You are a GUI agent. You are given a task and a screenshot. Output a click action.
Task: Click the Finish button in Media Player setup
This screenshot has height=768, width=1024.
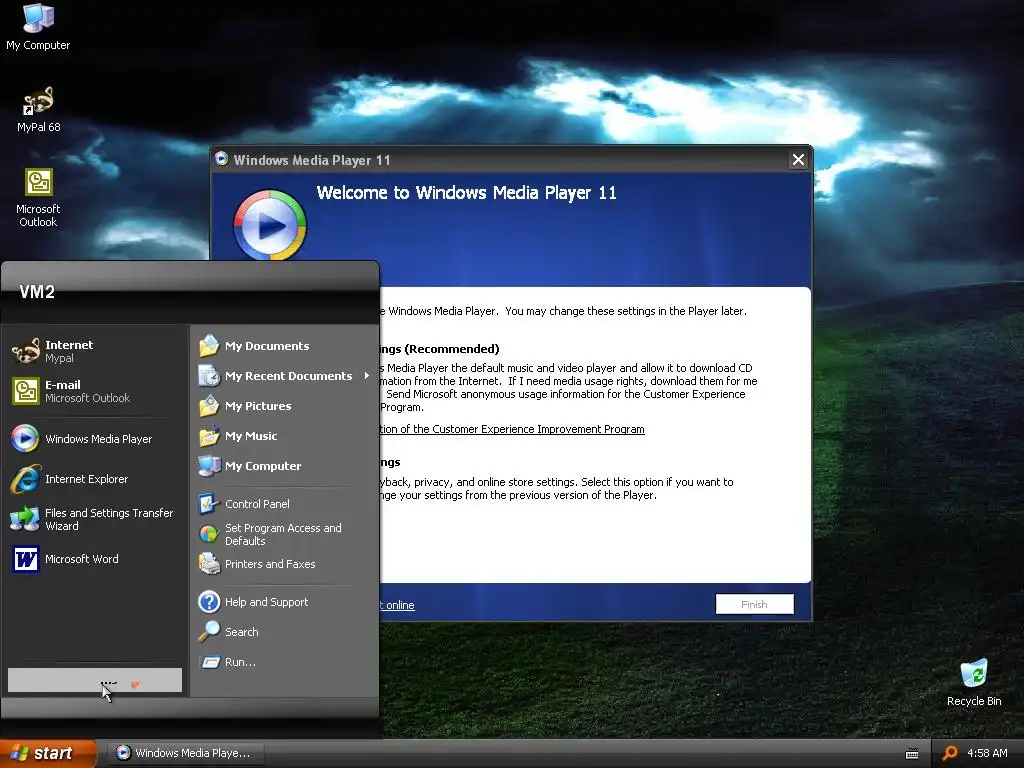(x=754, y=604)
